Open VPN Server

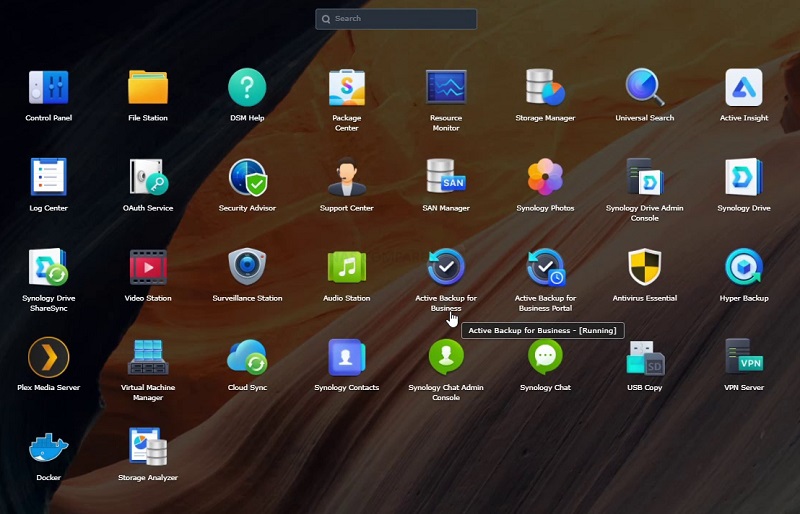[744, 357]
